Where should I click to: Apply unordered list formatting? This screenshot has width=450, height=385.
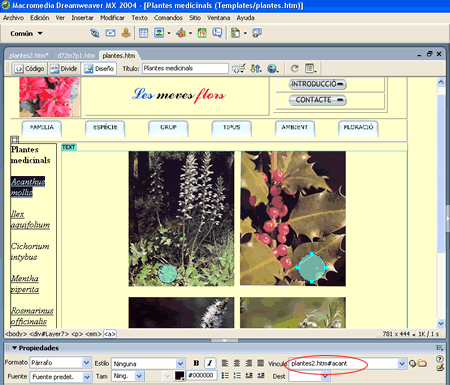tap(225, 376)
